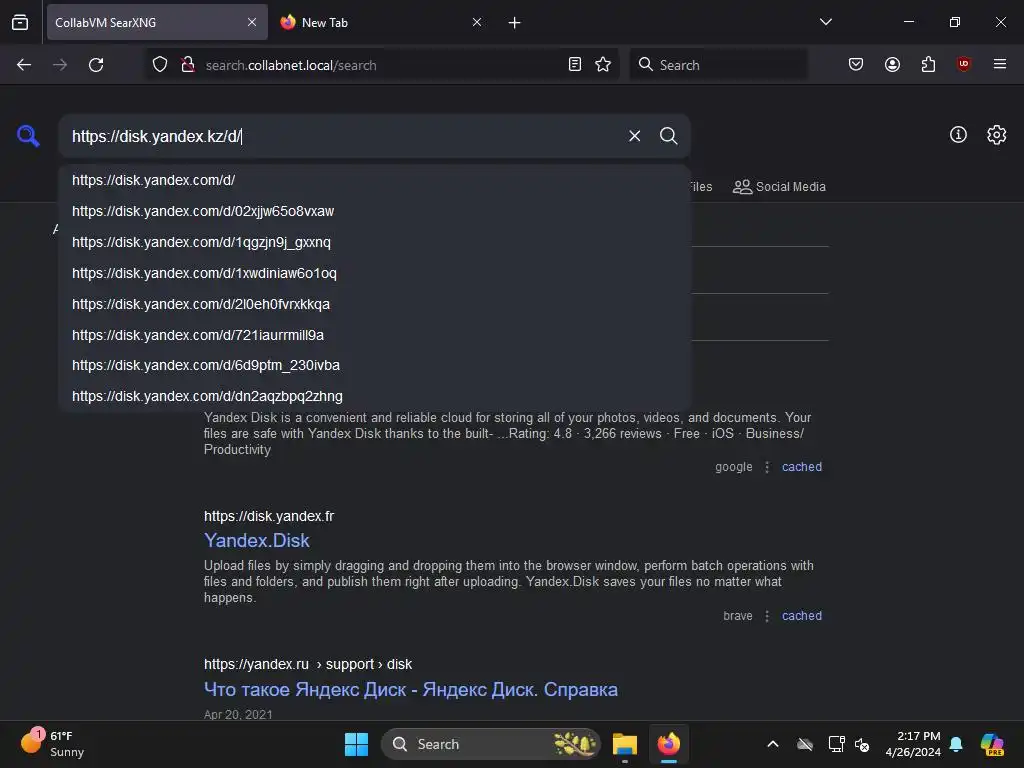Click the Firefox View icon in the tab bar
The image size is (1024, 768).
click(20, 22)
